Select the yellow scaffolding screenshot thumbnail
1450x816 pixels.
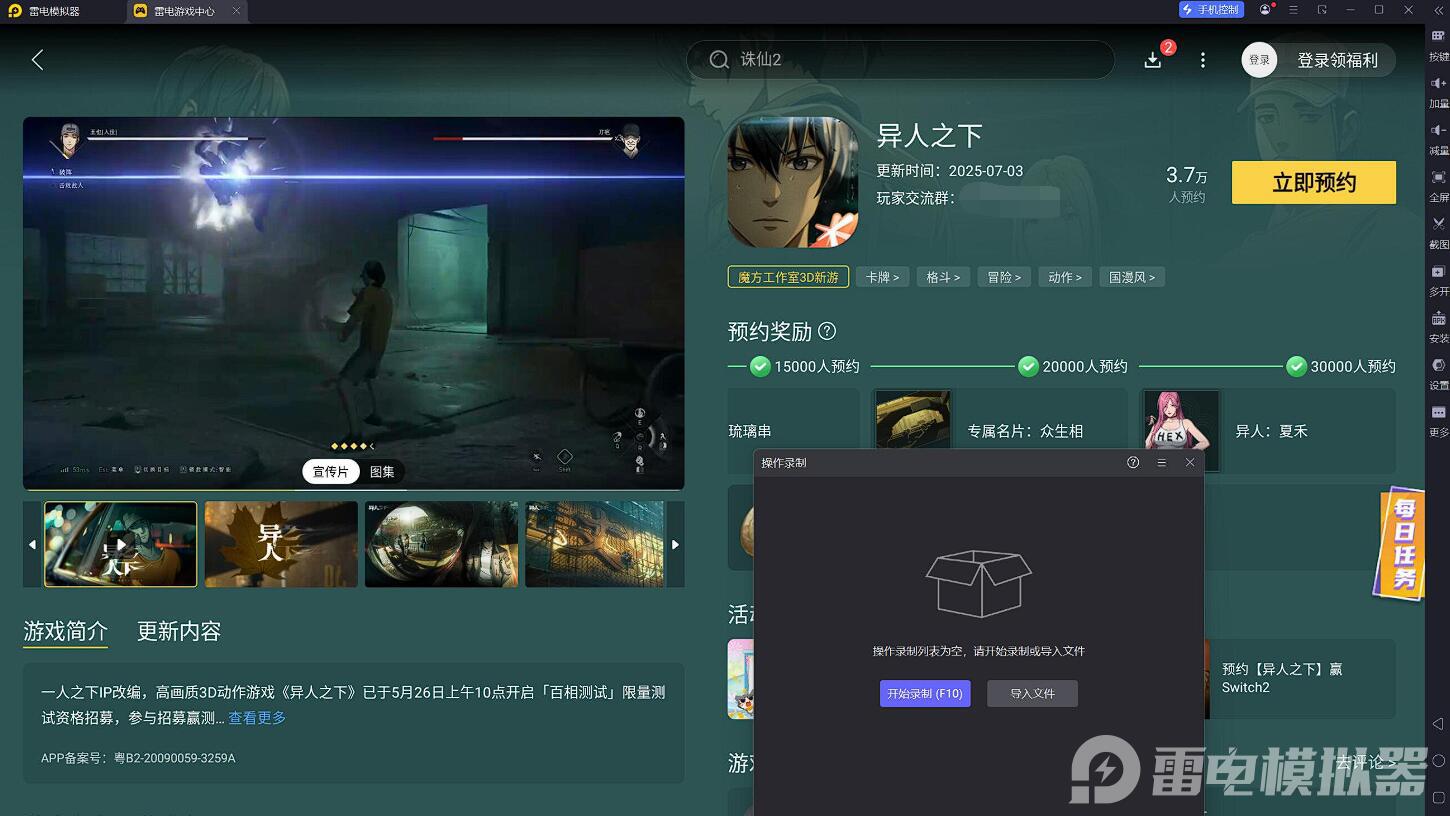(595, 544)
